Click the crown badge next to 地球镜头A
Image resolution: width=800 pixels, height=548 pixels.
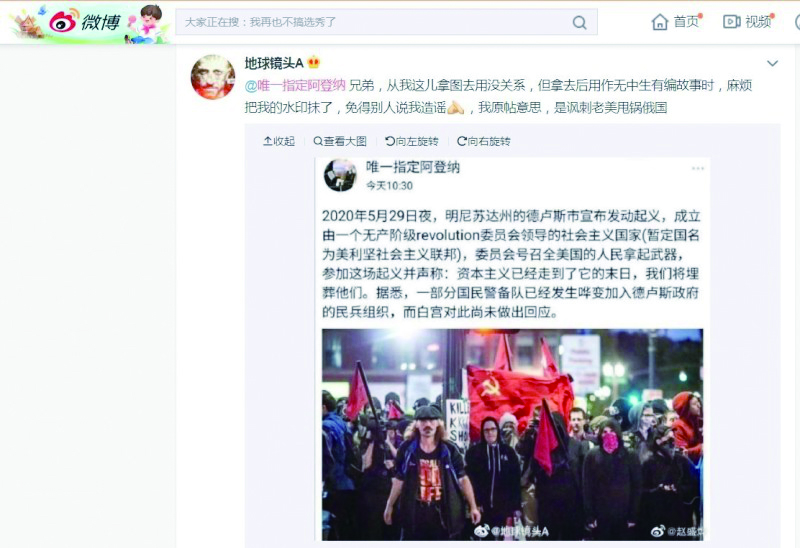314,63
